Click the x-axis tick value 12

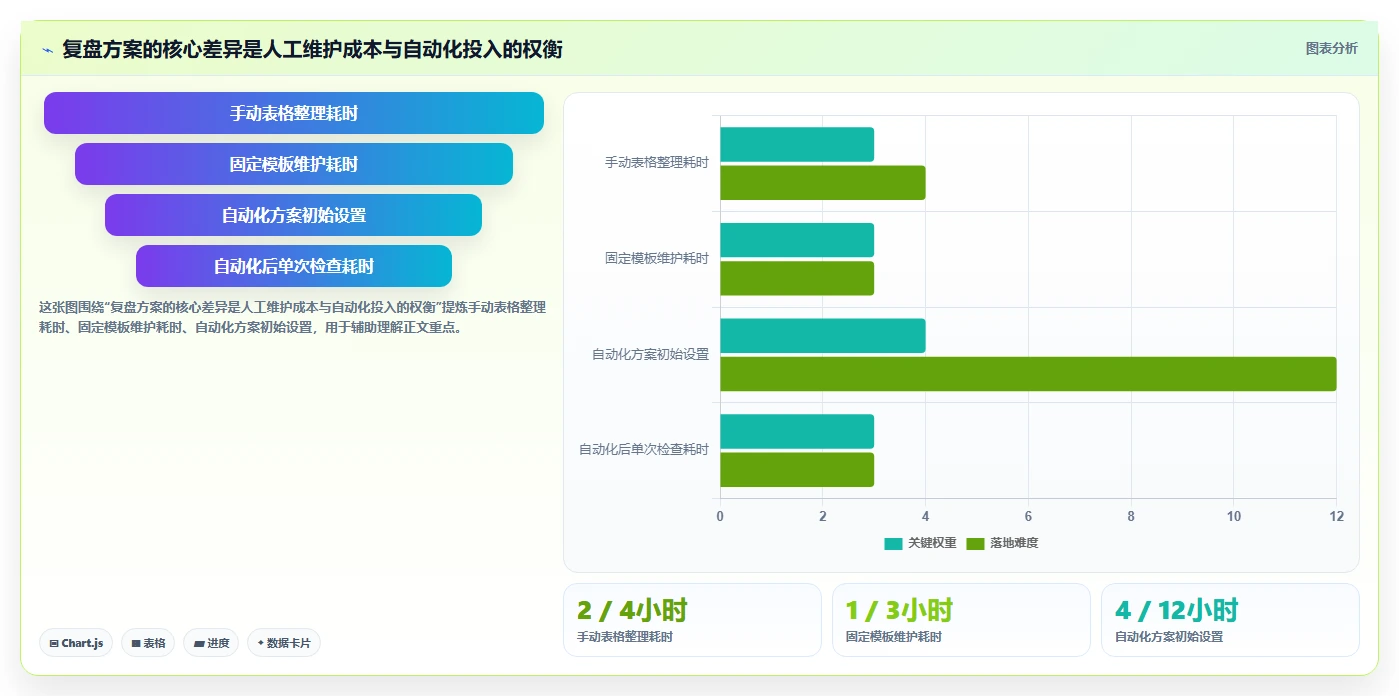(1336, 516)
